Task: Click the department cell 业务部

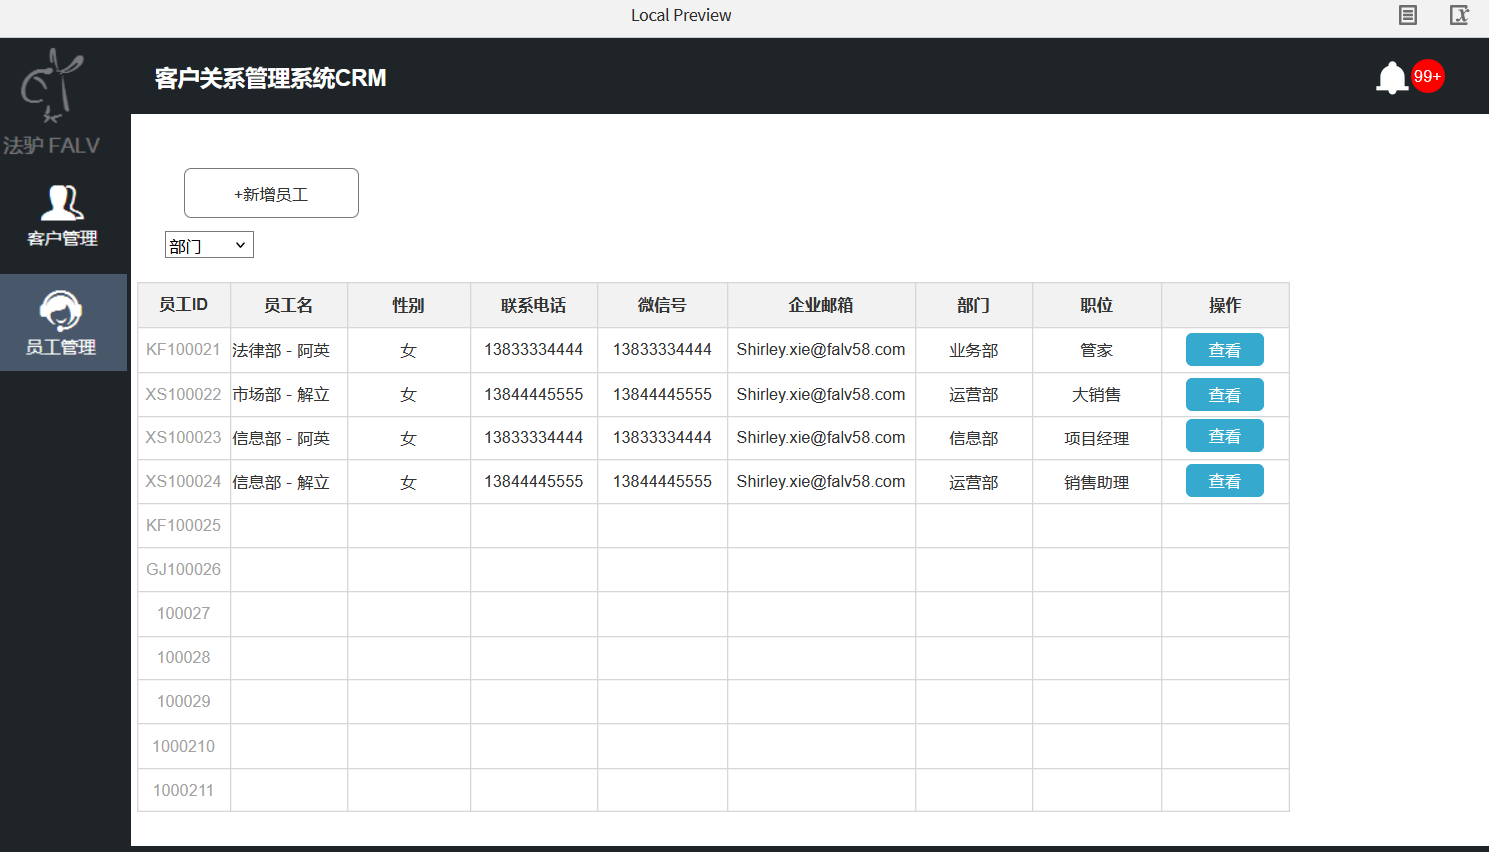Action: pos(974,350)
